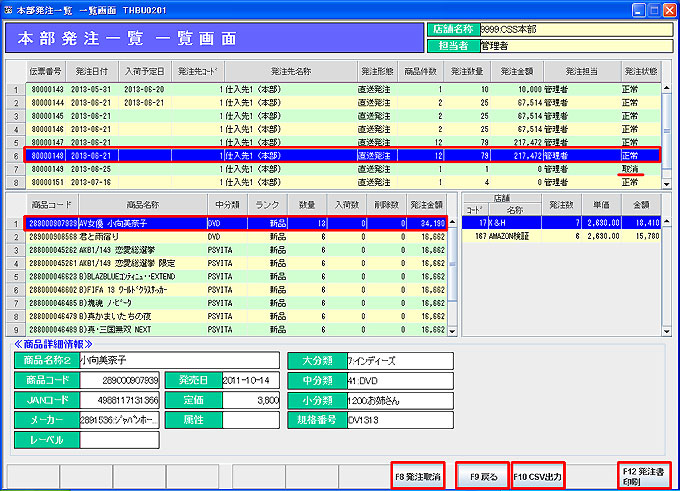Select store row 17 K&H
The image size is (680, 491).
[561, 223]
